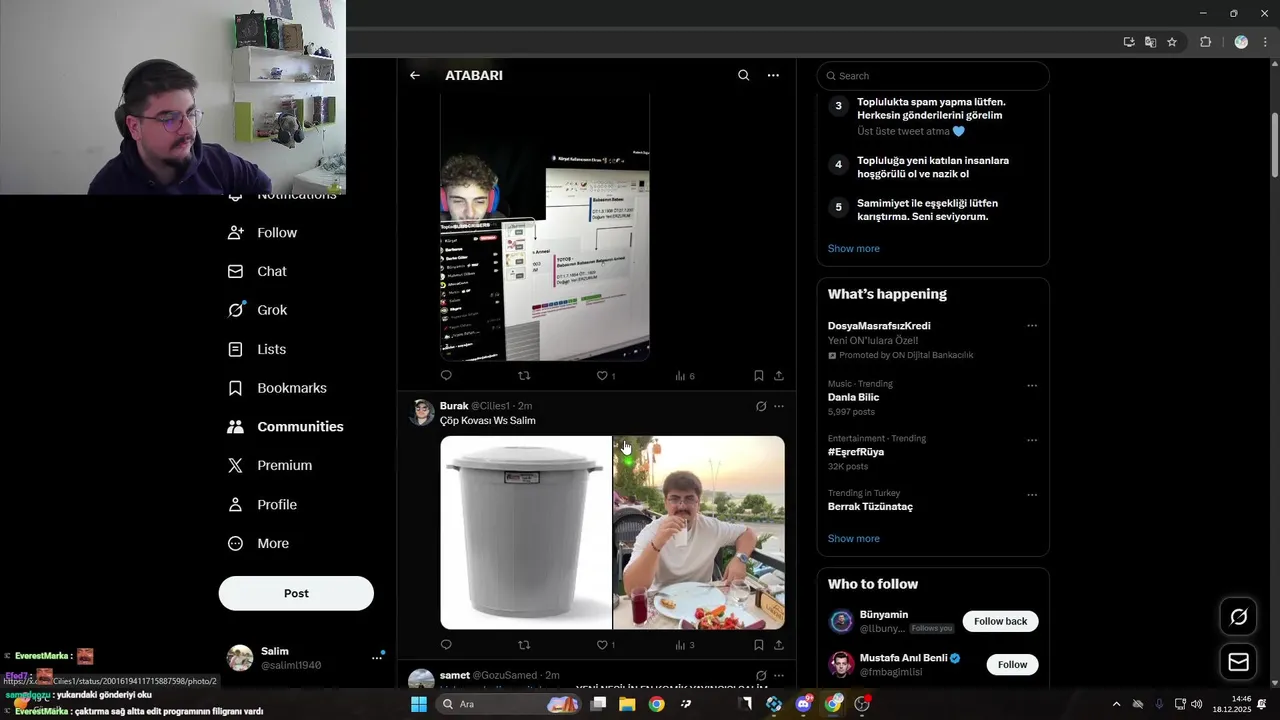Open options for Berrak Tüzünataç trend

(x=1032, y=495)
